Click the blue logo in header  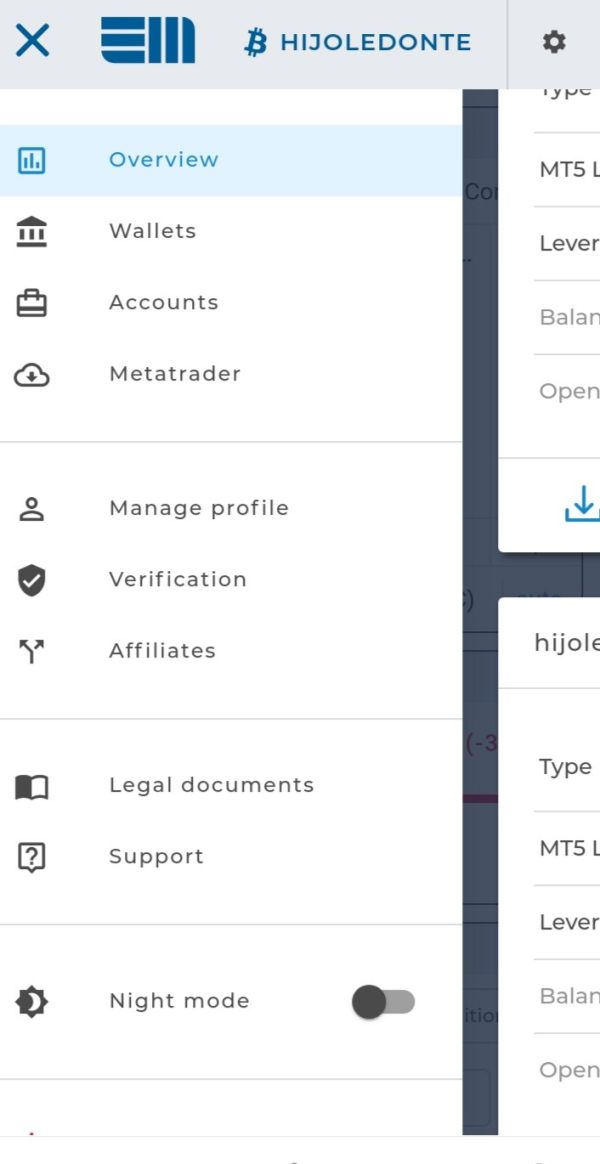(x=148, y=42)
